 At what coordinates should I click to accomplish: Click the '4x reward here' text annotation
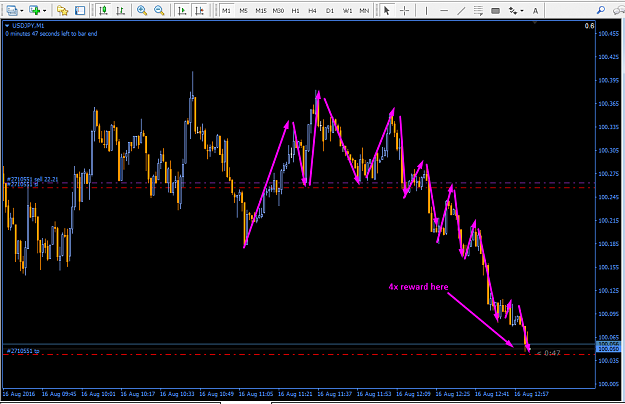tap(418, 287)
